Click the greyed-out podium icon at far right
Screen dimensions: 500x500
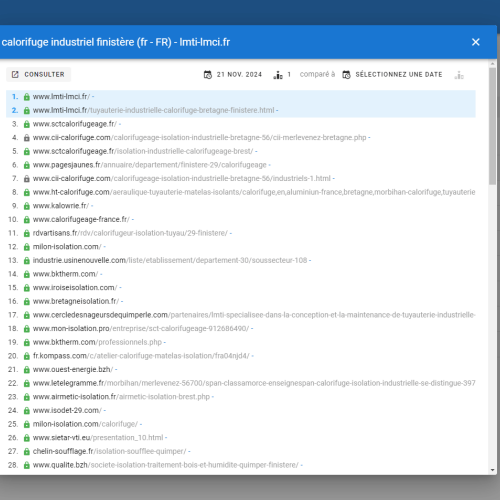pyautogui.click(x=459, y=75)
